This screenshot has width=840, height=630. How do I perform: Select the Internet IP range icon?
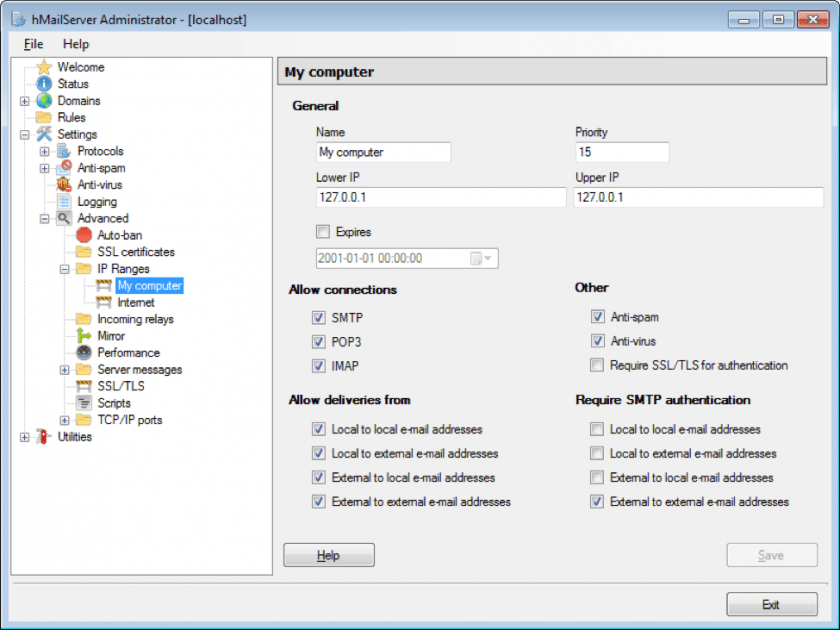coord(104,302)
